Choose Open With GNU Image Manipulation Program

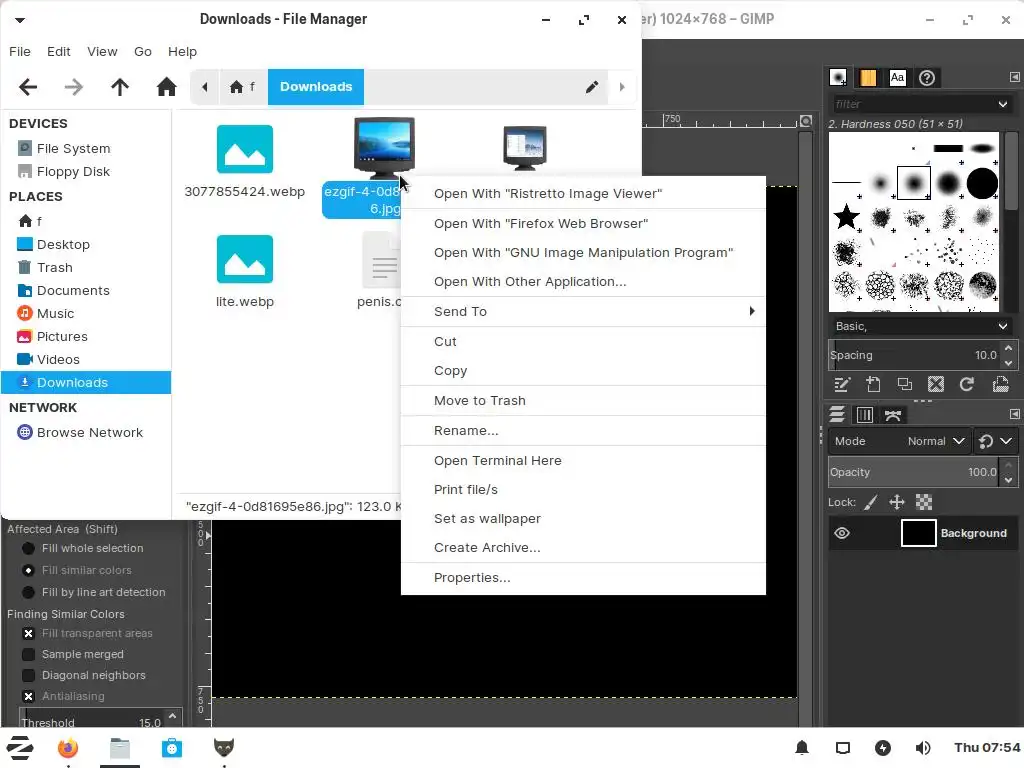coord(583,253)
